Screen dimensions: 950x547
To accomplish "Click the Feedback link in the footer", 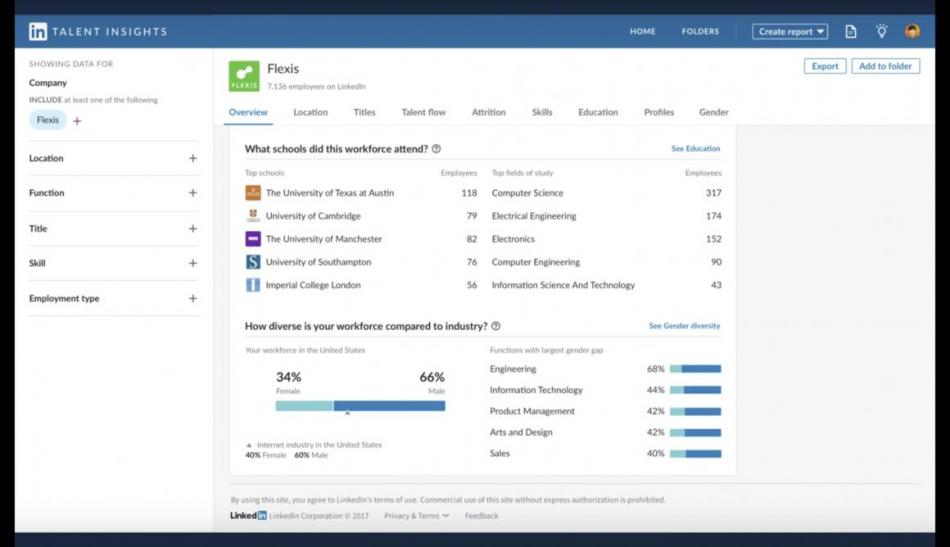I will click(x=481, y=516).
